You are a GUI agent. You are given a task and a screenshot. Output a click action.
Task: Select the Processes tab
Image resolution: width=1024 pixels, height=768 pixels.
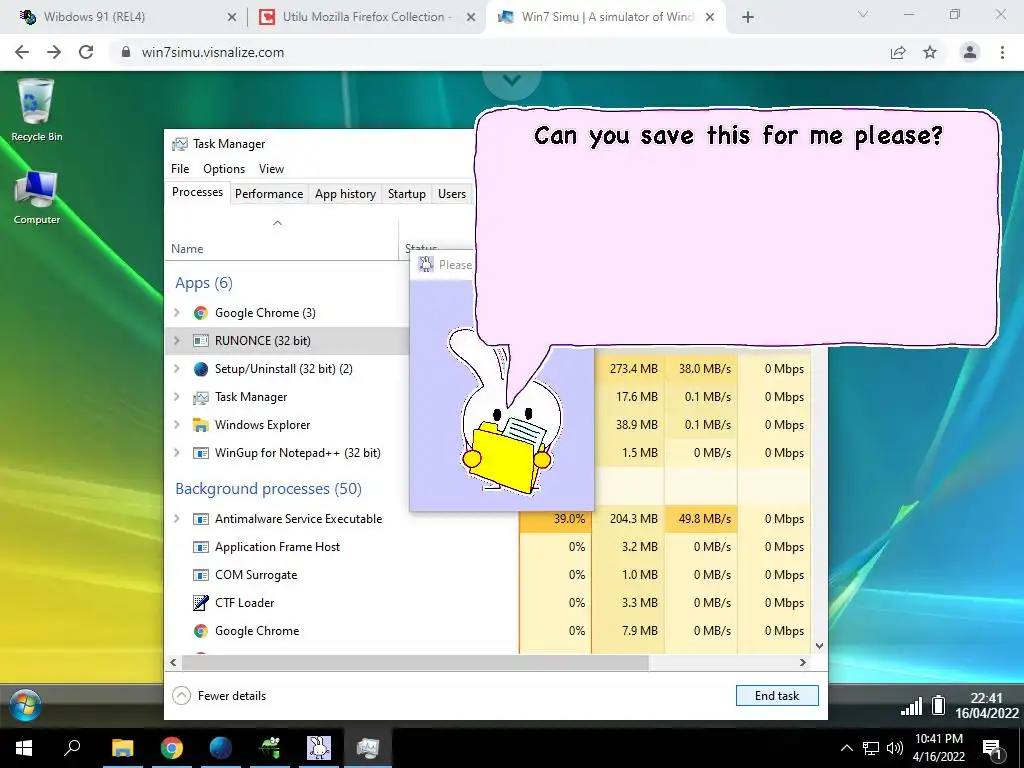[197, 192]
